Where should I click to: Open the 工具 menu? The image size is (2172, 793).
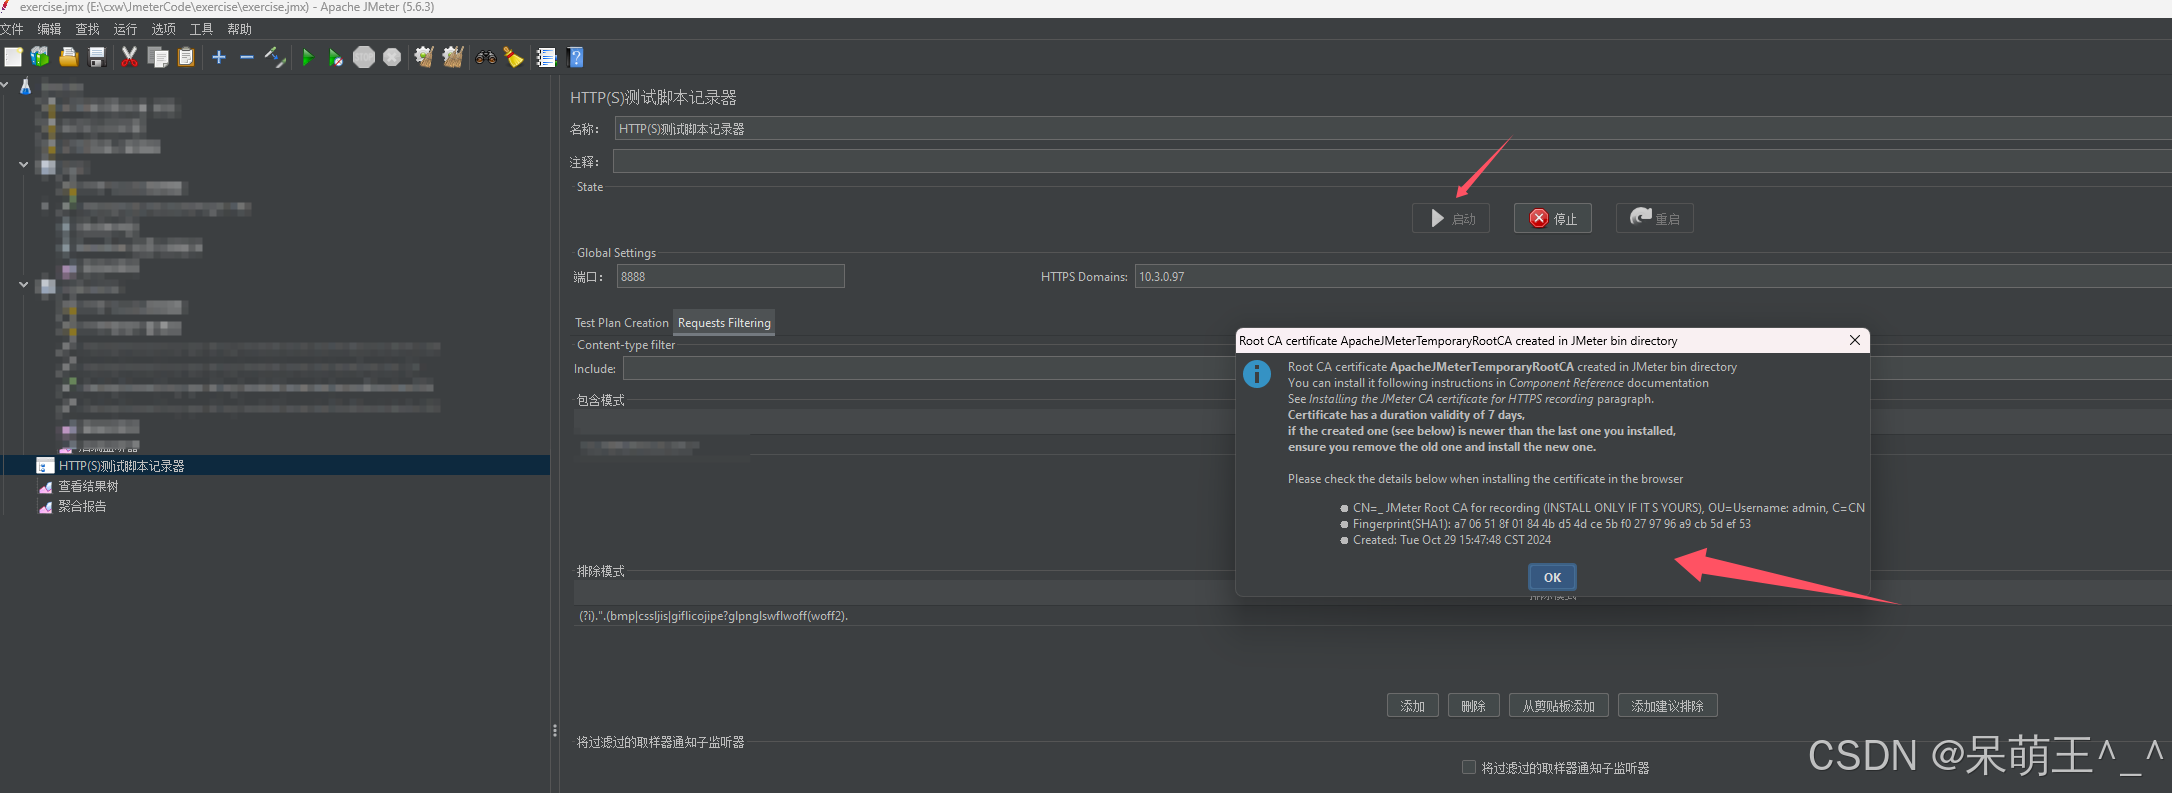tap(201, 29)
